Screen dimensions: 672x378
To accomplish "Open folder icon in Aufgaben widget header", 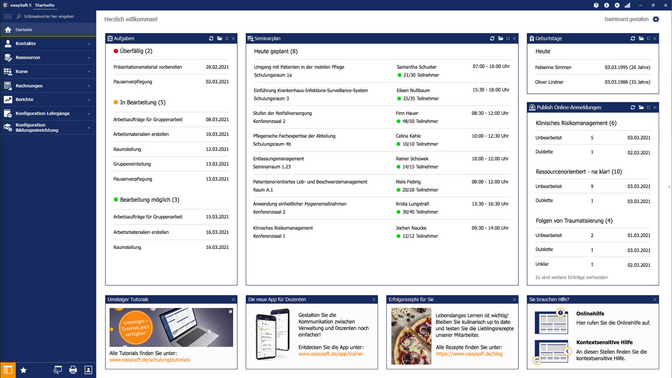I will pos(219,39).
